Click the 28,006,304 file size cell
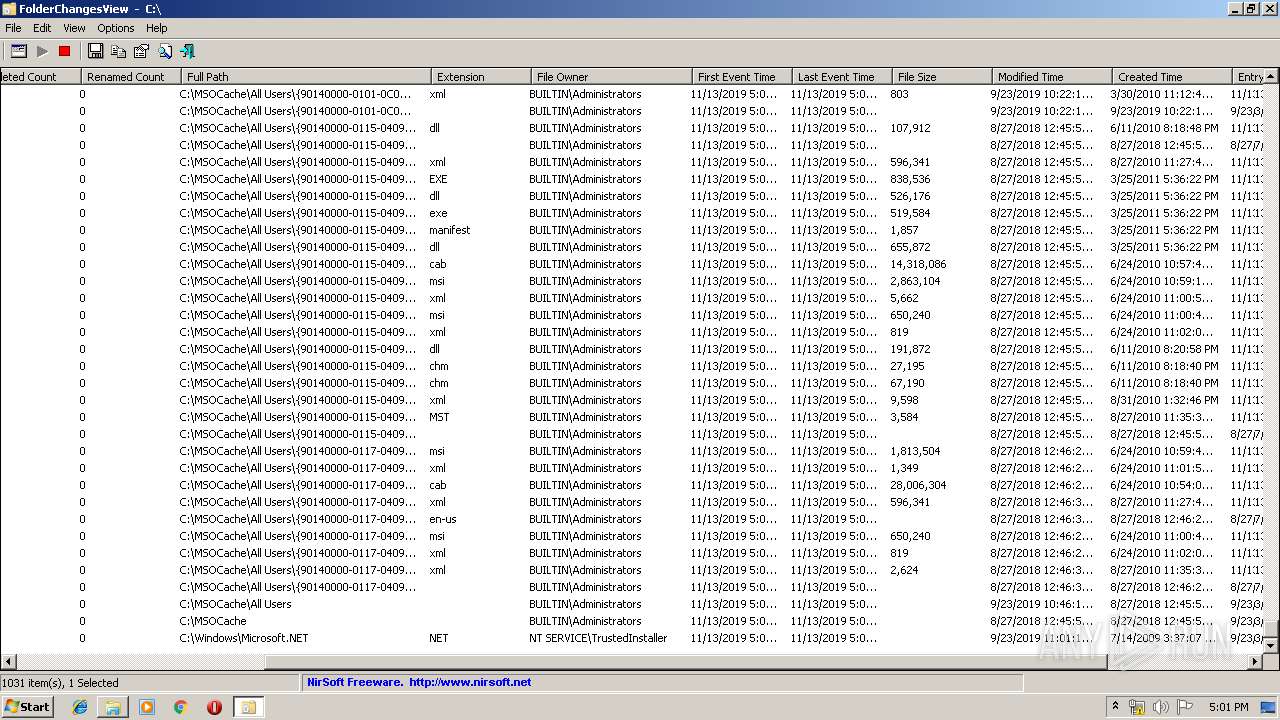Viewport: 1280px width, 720px height. pos(918,485)
